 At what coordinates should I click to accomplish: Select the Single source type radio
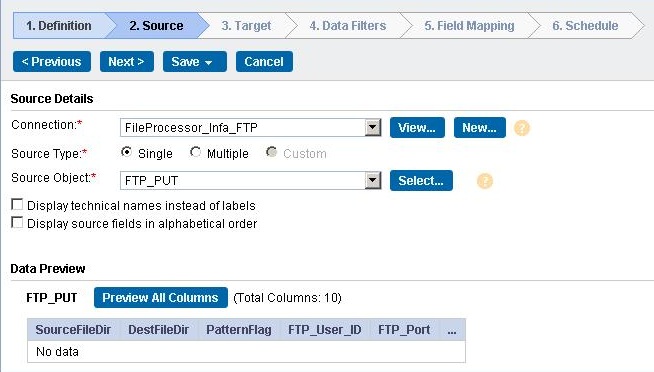click(126, 152)
